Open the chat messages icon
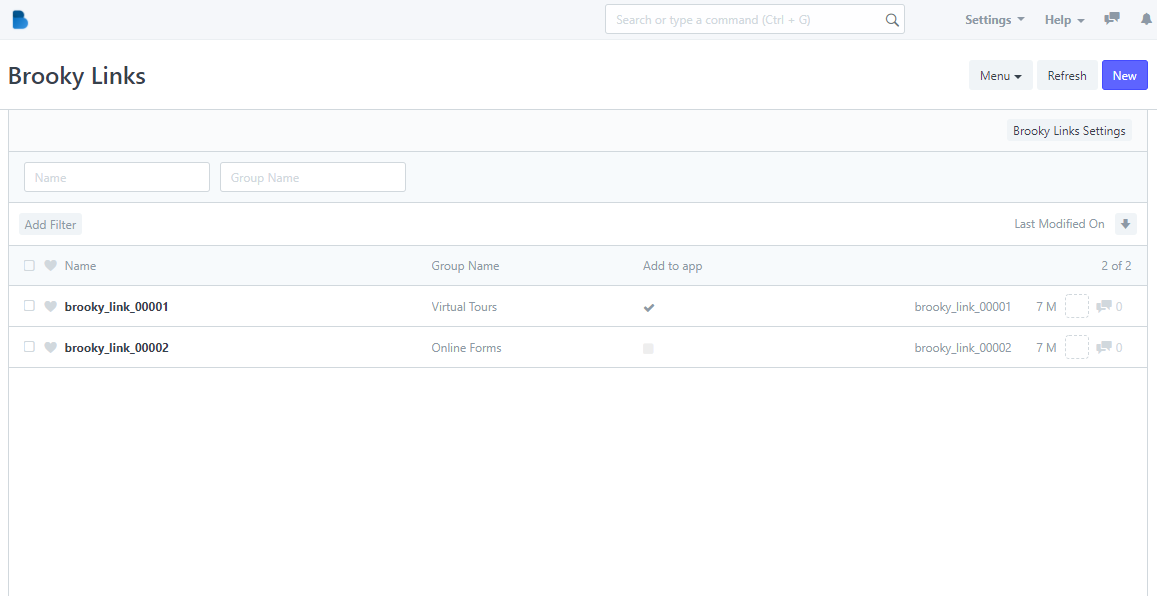 (1111, 19)
